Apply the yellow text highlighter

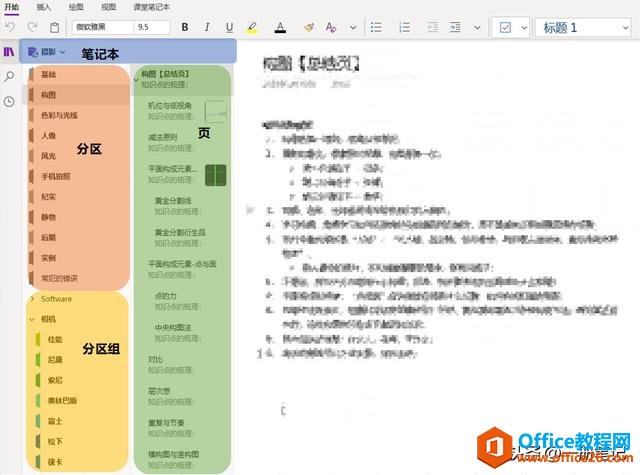click(252, 27)
